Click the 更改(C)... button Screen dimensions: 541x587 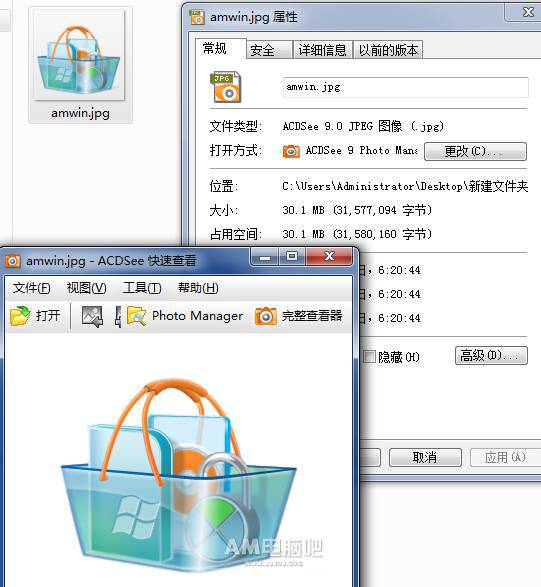point(475,151)
